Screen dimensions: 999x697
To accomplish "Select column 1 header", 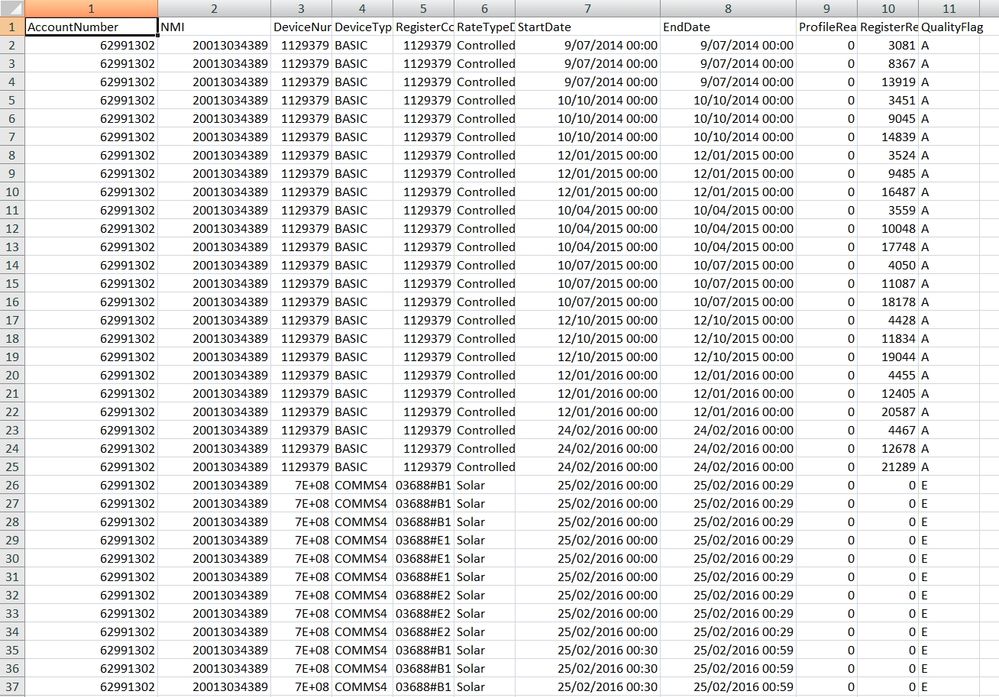I will 90,8.
